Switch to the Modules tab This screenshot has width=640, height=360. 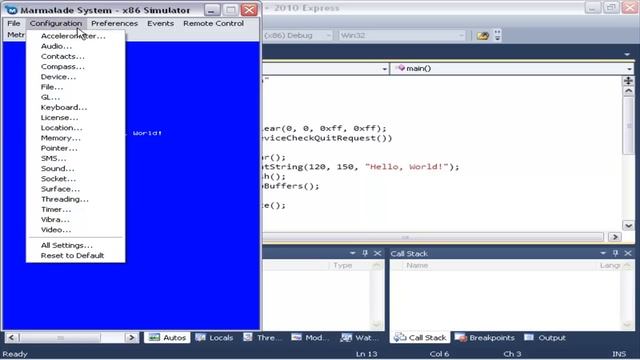[311, 338]
